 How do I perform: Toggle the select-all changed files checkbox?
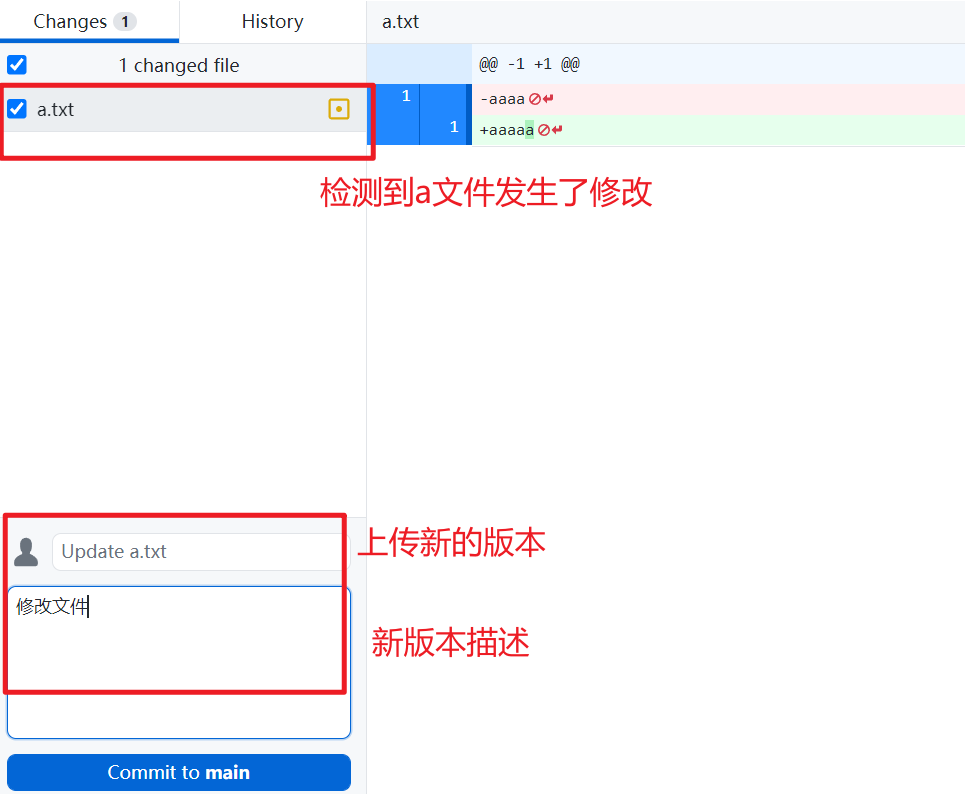17,65
